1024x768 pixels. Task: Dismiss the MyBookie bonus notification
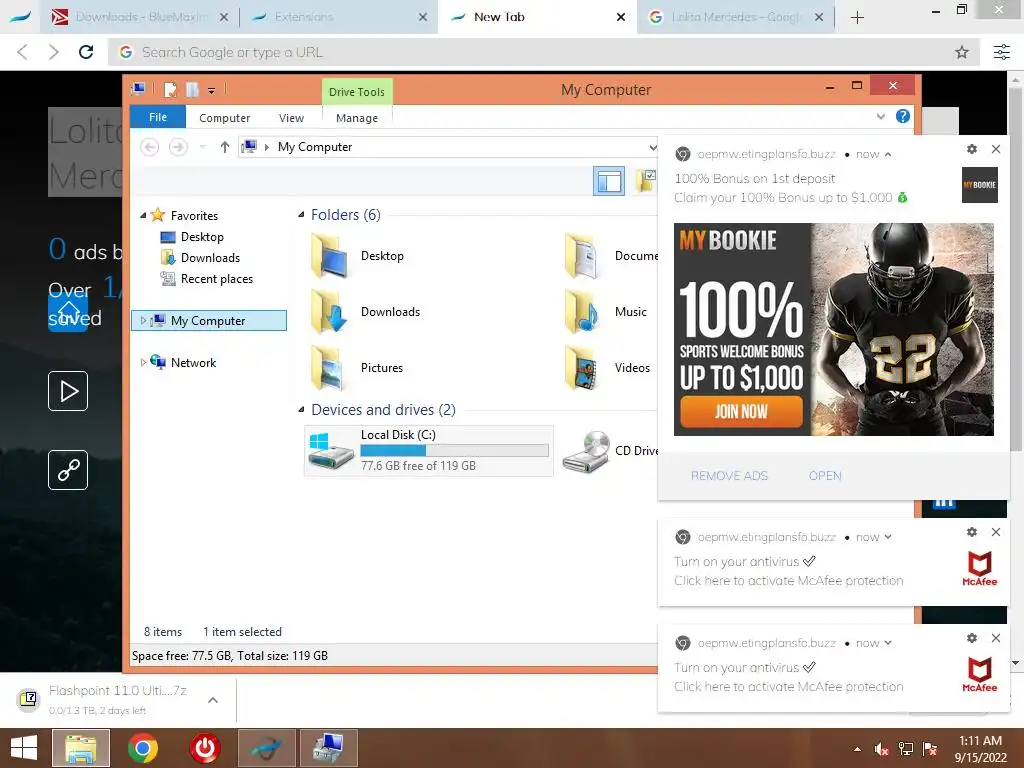pyautogui.click(x=996, y=149)
